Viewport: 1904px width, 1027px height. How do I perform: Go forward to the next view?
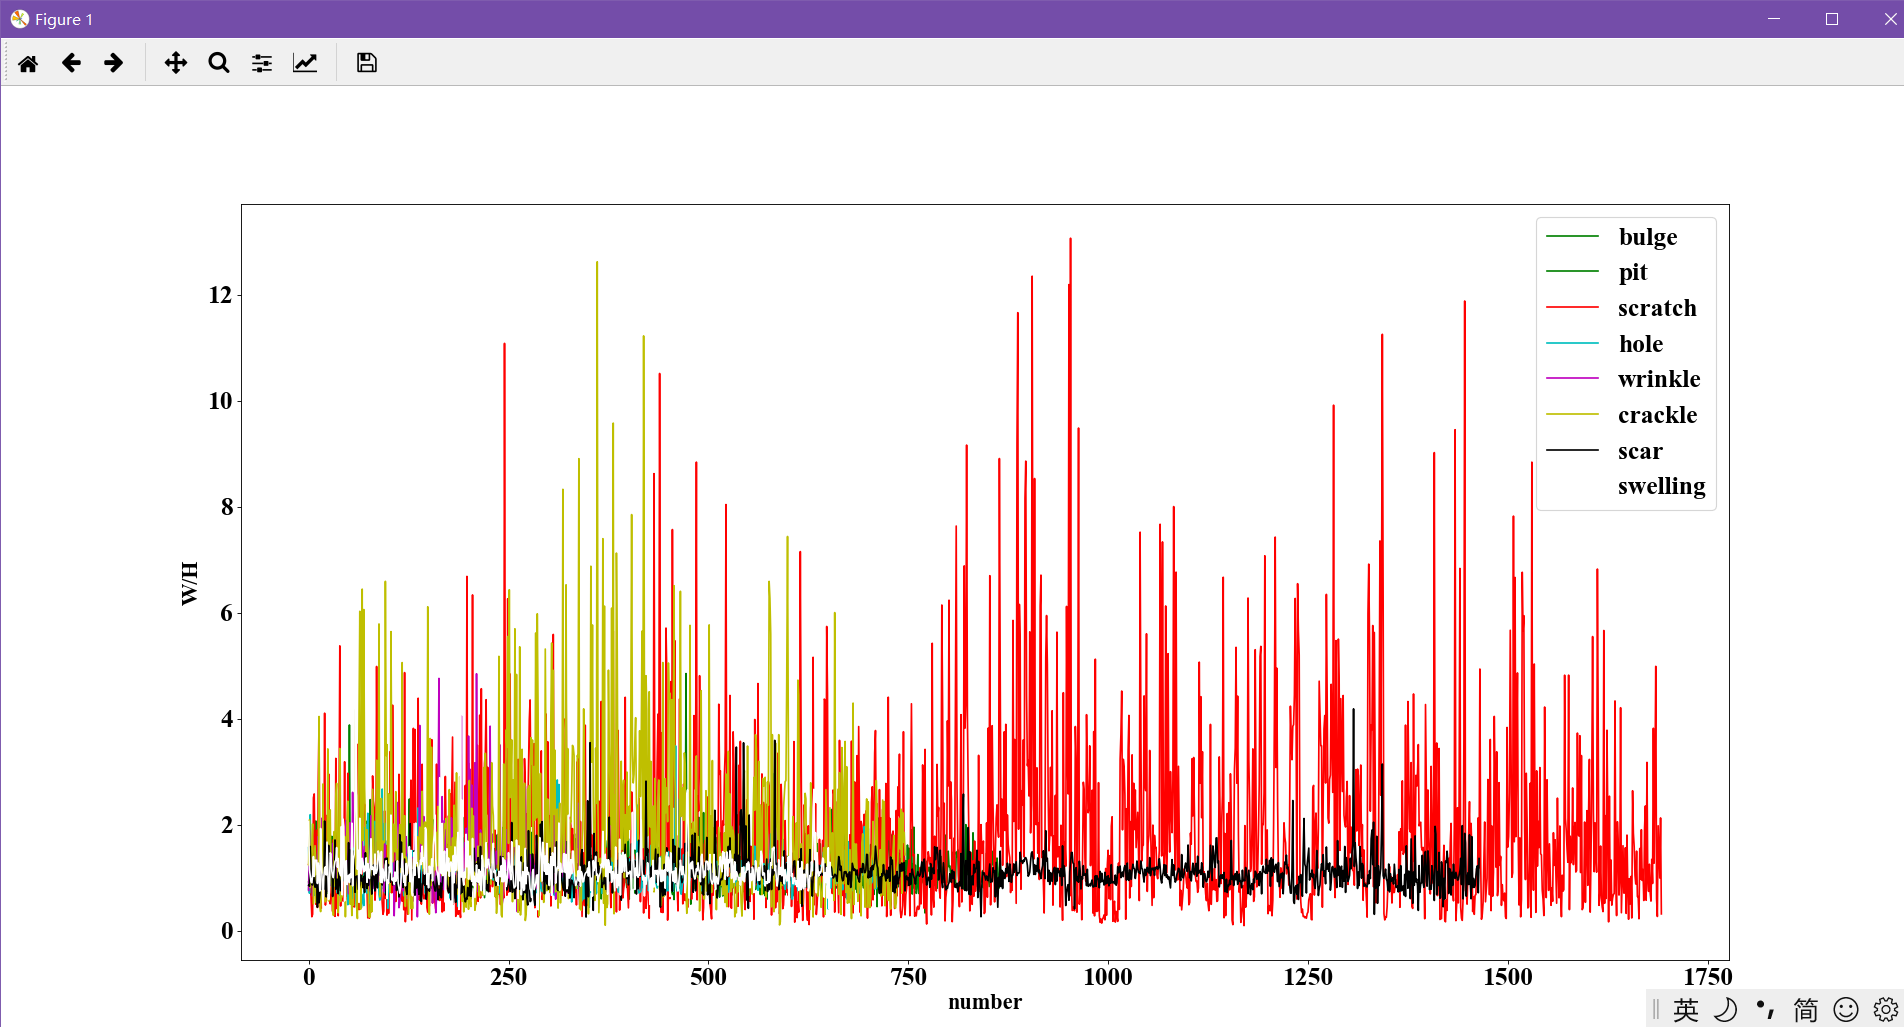pos(114,63)
